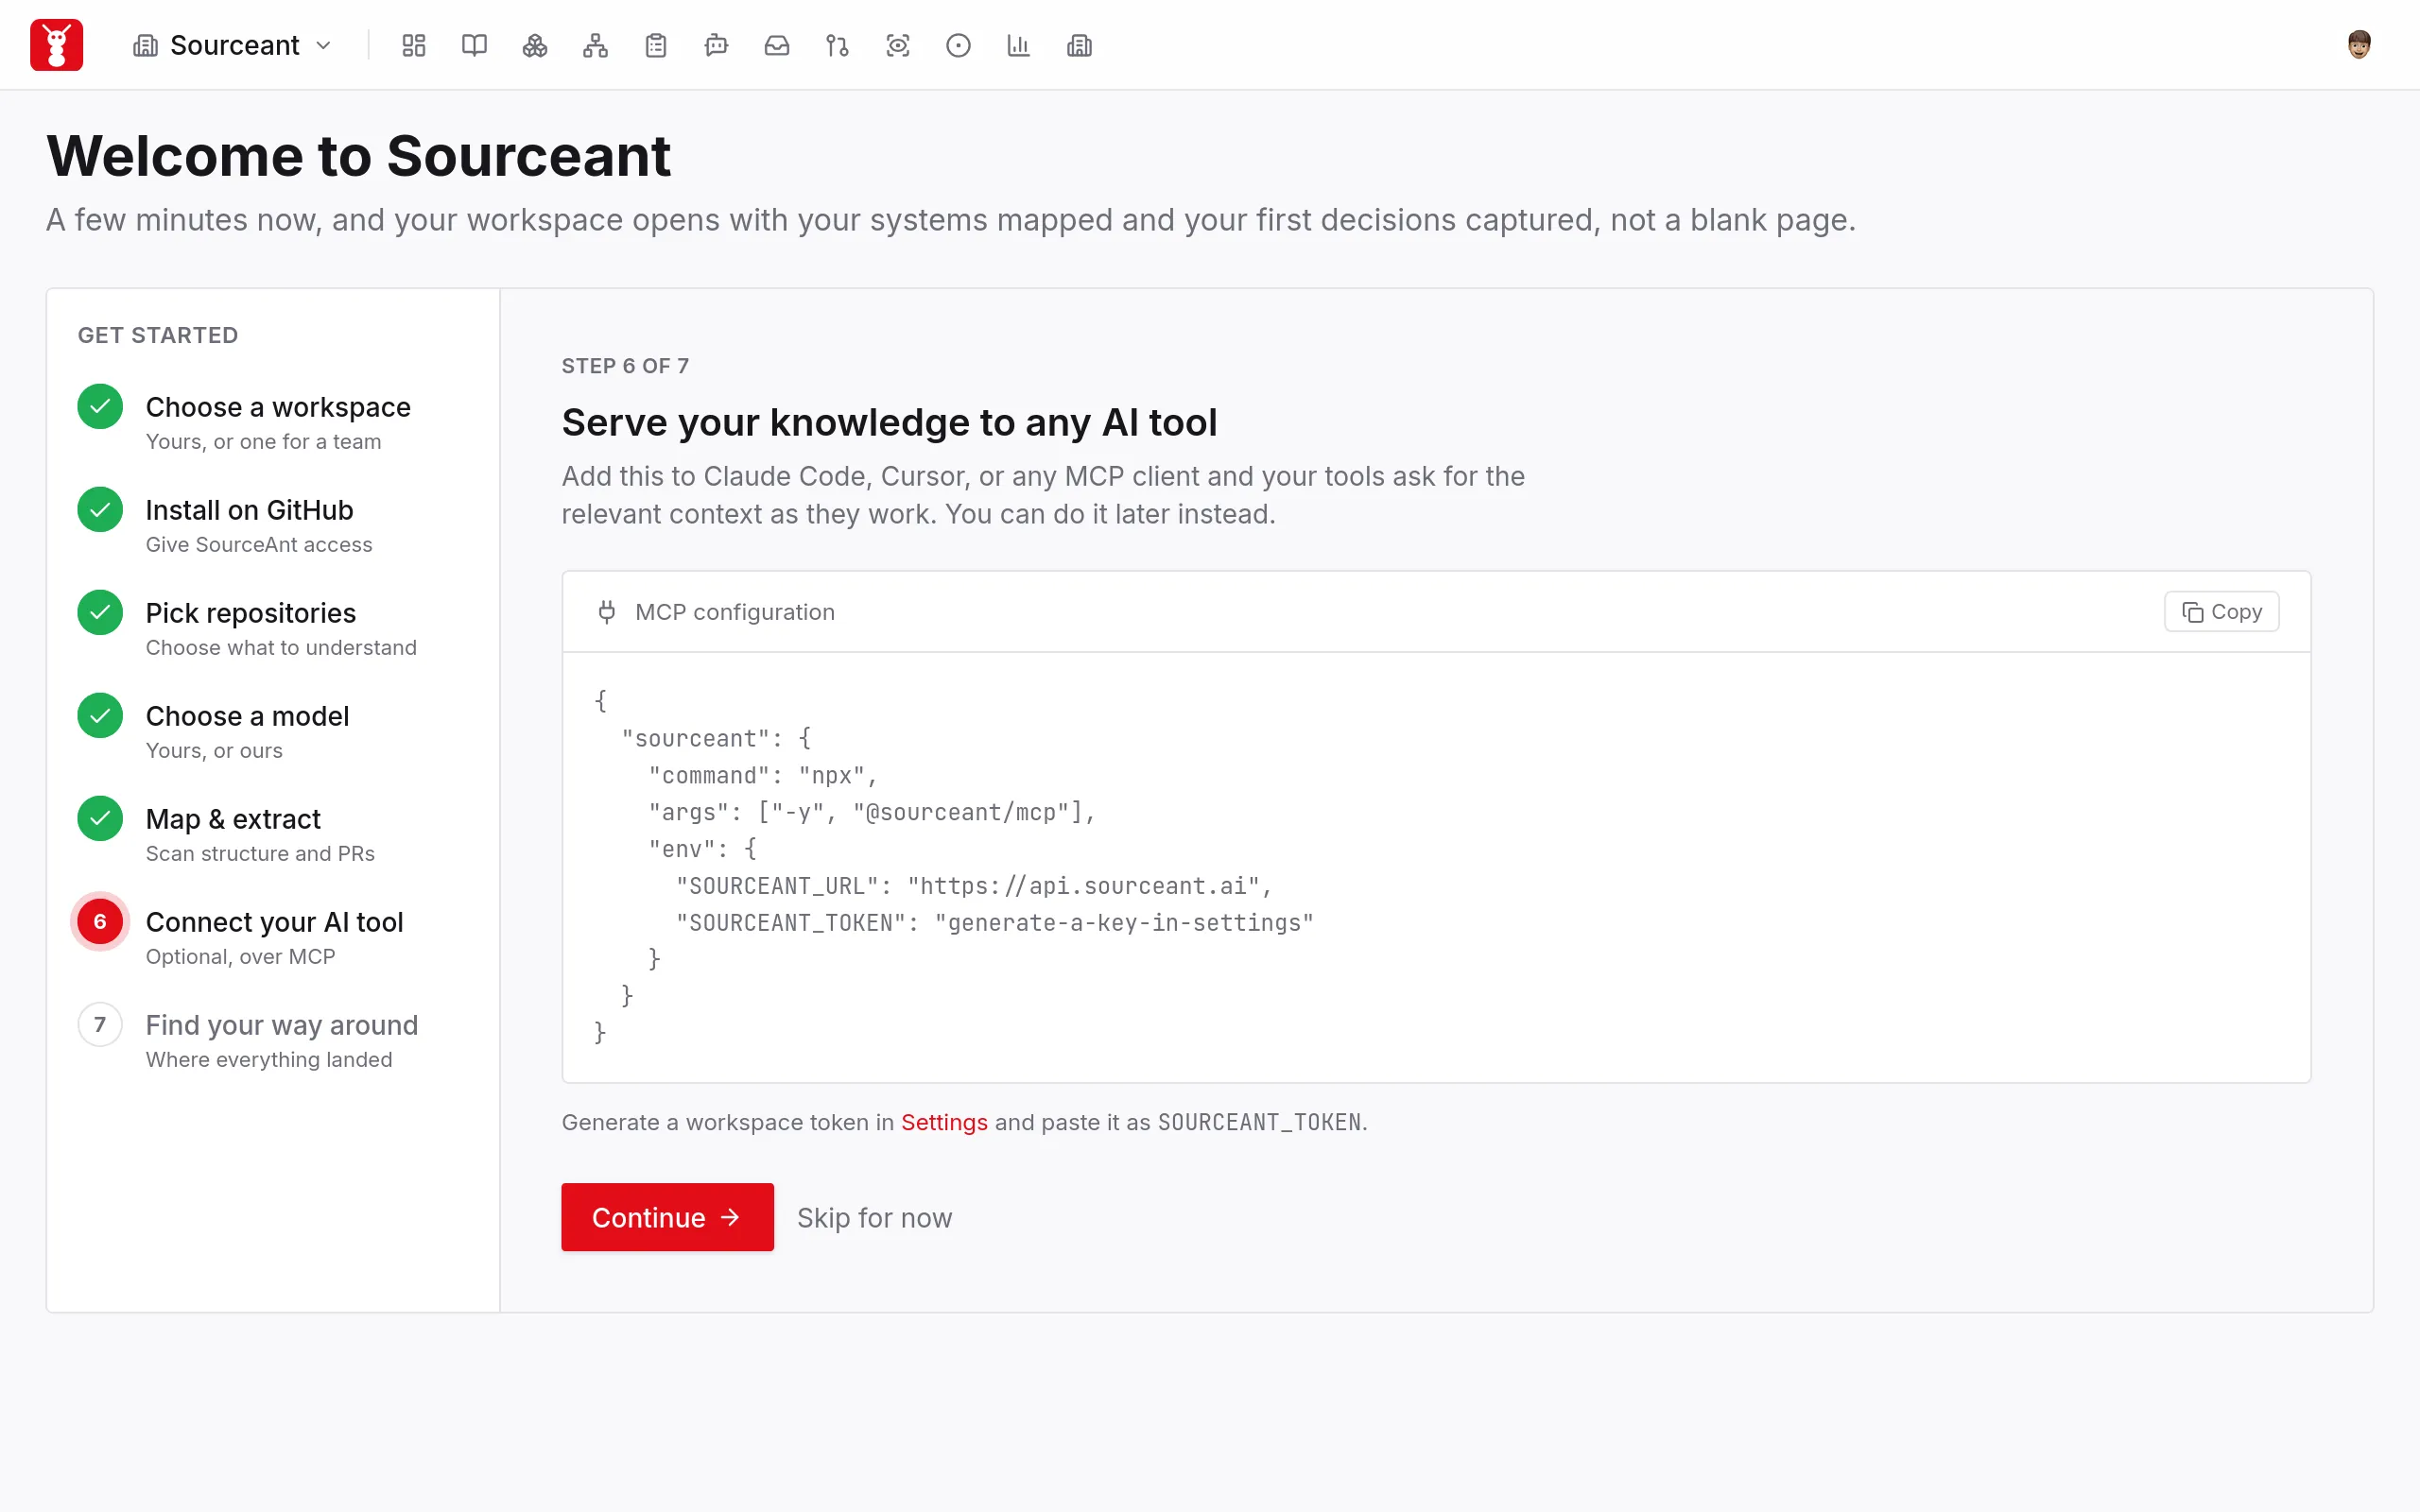Click the "args" line in the config
Image resolution: width=2420 pixels, height=1512 pixels.
(872, 813)
